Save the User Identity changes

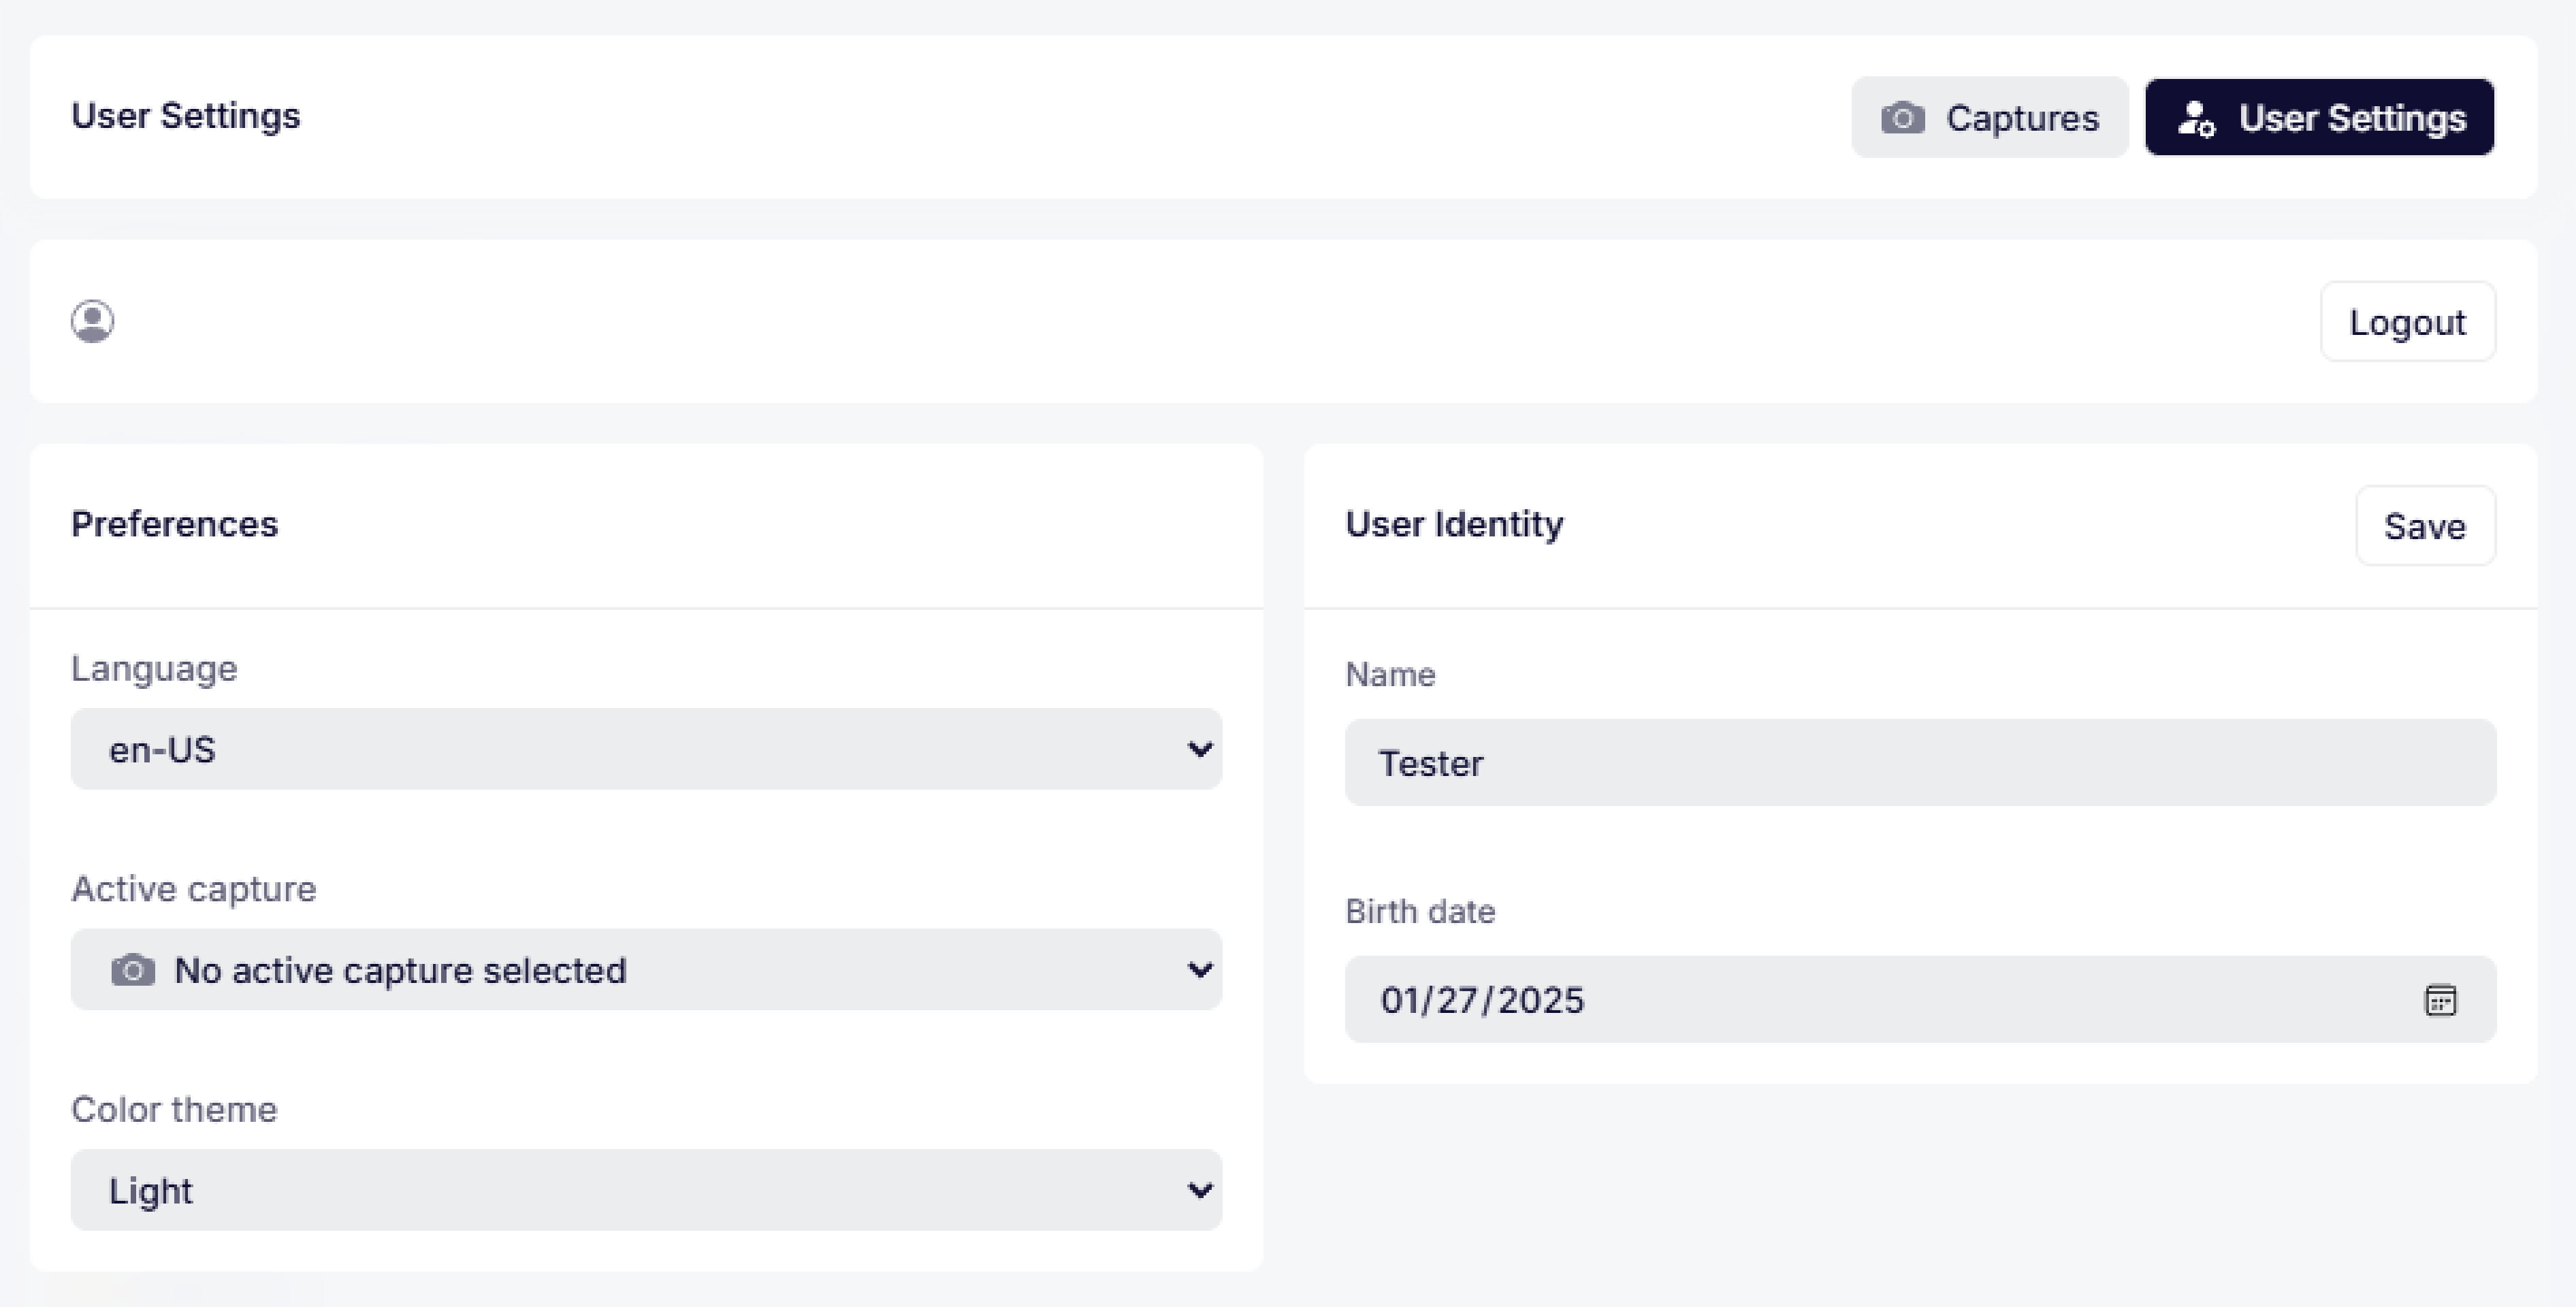click(2425, 526)
